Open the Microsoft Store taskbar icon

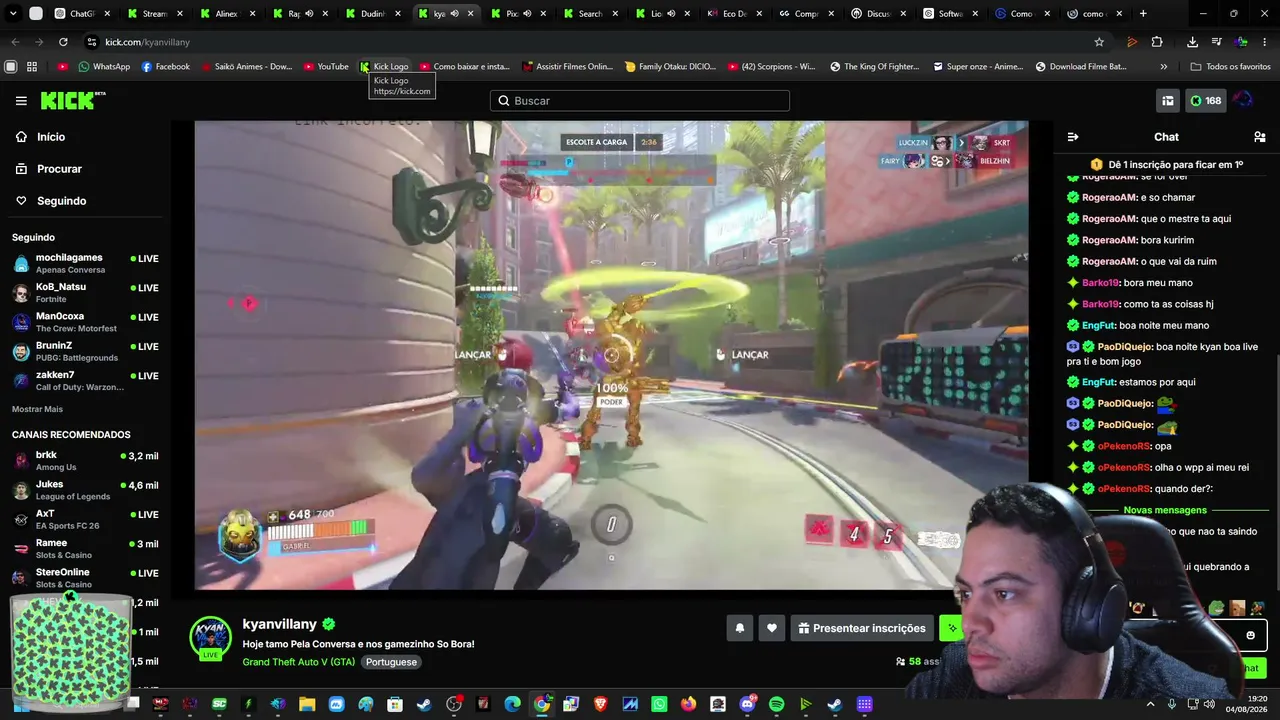pos(395,704)
